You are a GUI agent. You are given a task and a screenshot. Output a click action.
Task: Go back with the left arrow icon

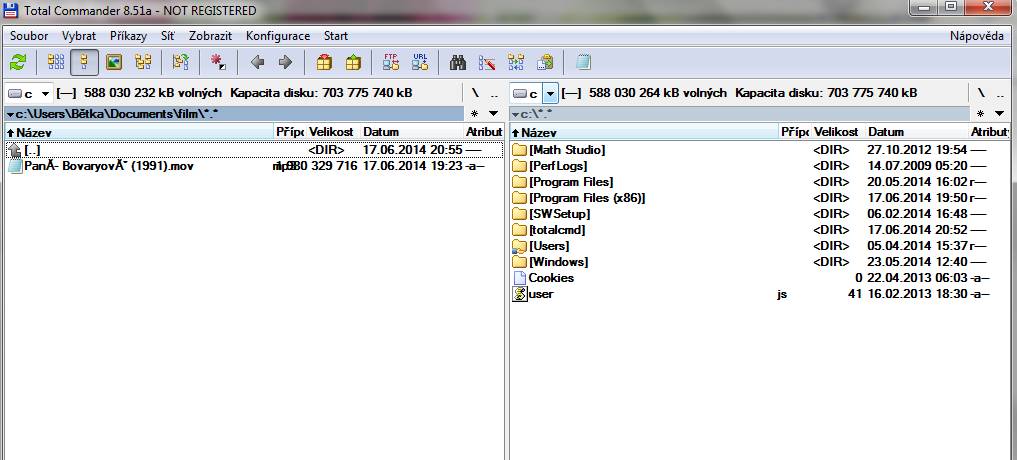257,62
